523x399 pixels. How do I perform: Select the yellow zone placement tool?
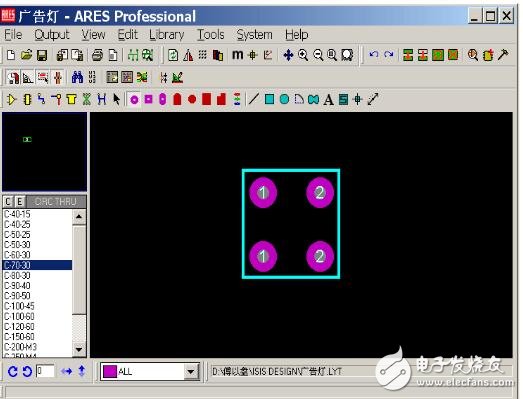tap(71, 99)
